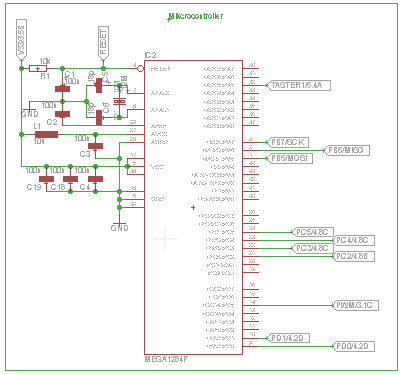403x375 pixels.
Task: Select the MEGA1284P part name
Action: point(166,360)
